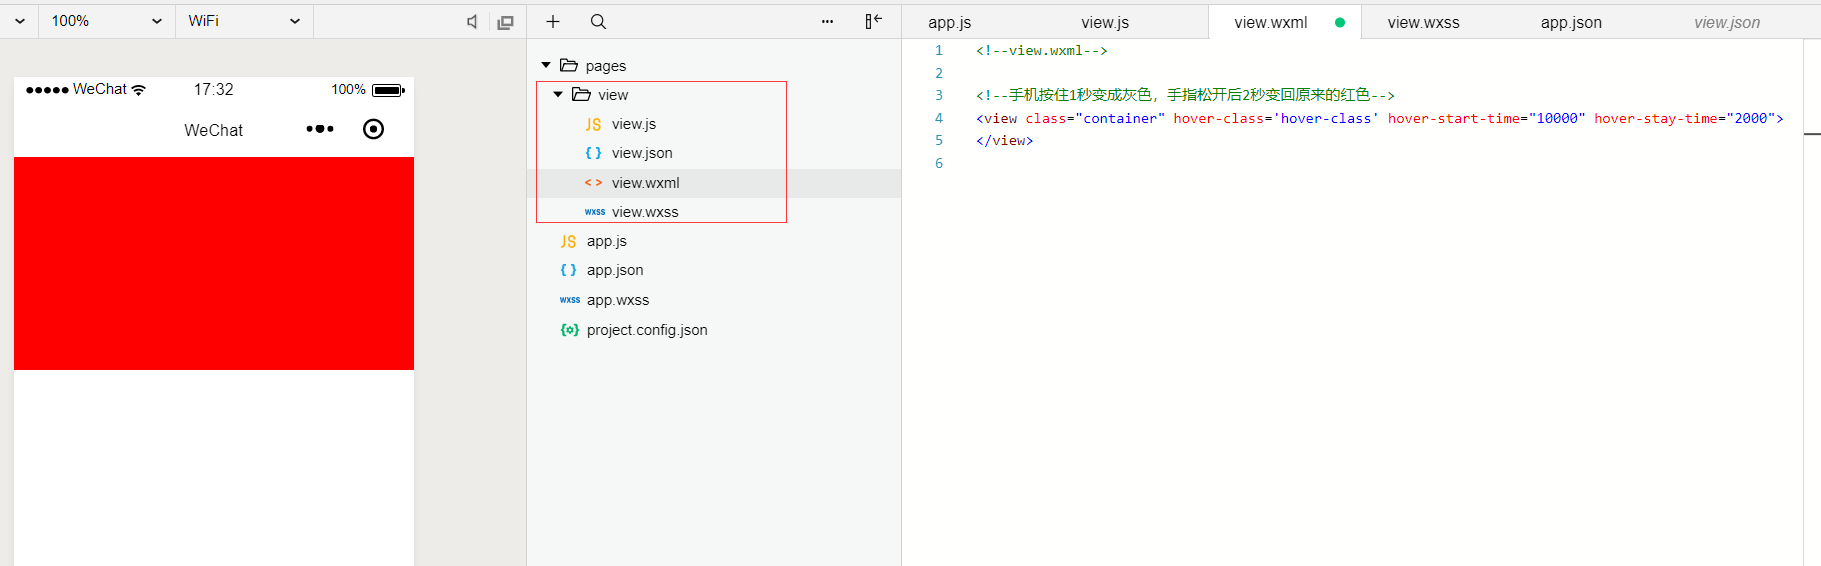Click the WeChat title in simulator navigation bar

[x=213, y=130]
